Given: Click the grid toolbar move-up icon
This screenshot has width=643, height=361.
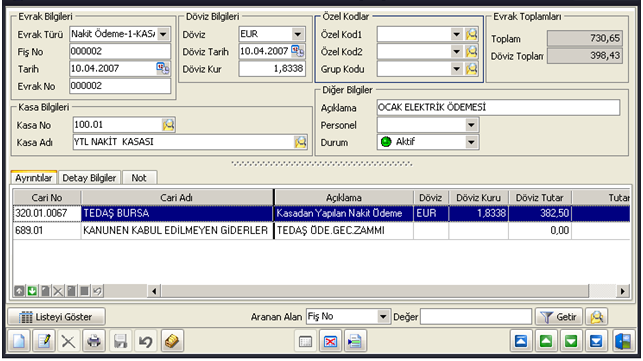Looking at the screenshot, I should point(19,291).
